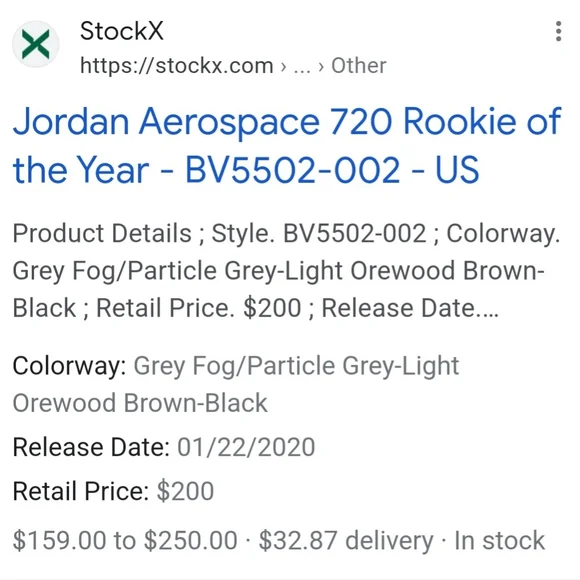This screenshot has width=580, height=580.
Task: Click the Retail Price label
Action: [81, 491]
